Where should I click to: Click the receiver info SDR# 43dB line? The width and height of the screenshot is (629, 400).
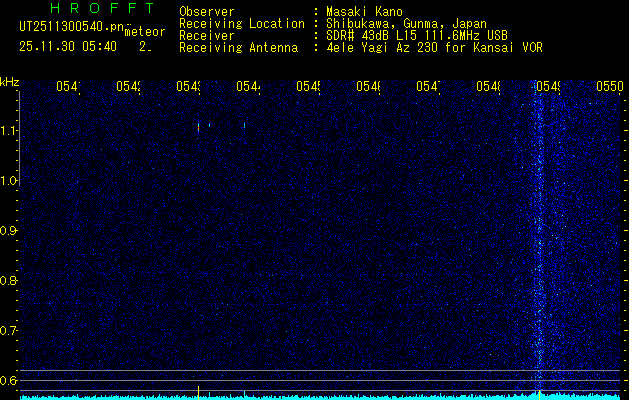click(x=417, y=36)
